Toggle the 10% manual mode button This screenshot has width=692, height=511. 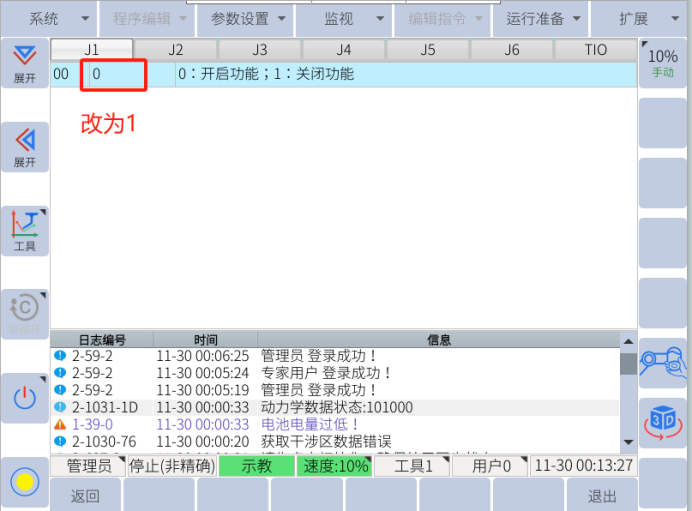[662, 63]
